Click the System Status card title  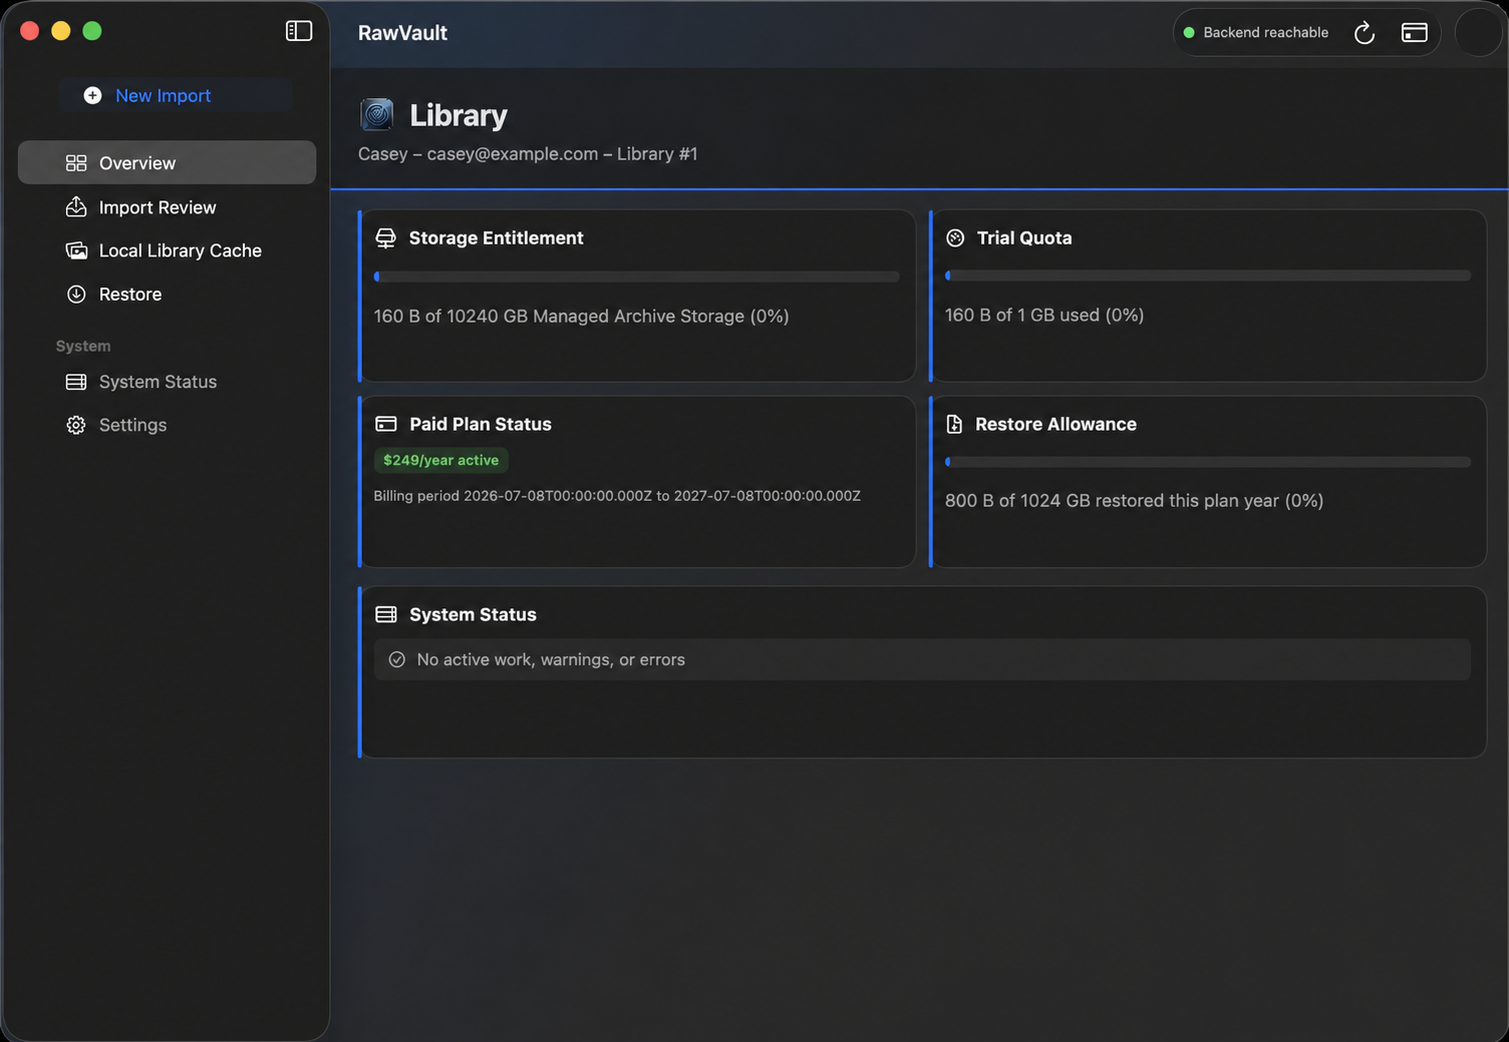[473, 614]
